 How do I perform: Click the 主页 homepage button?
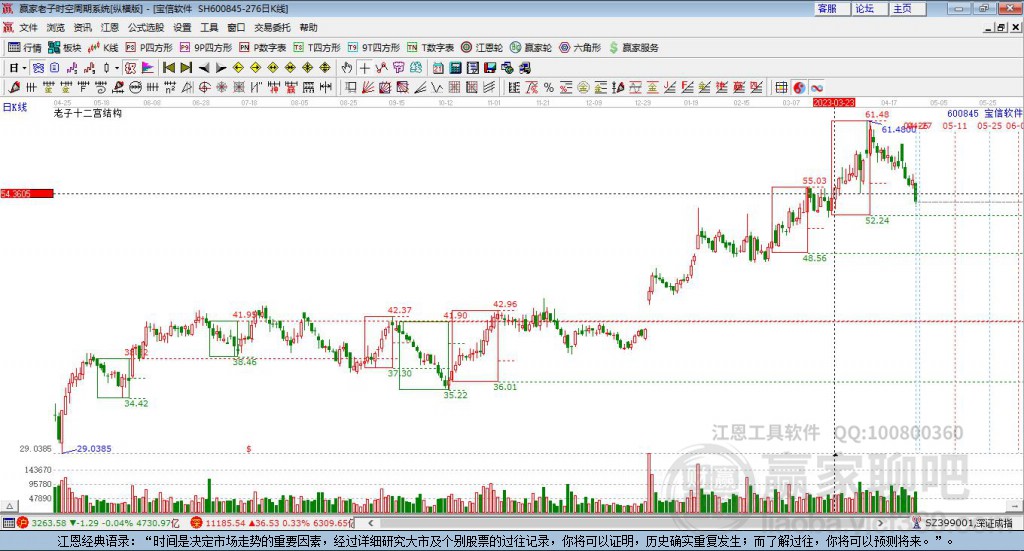point(906,8)
